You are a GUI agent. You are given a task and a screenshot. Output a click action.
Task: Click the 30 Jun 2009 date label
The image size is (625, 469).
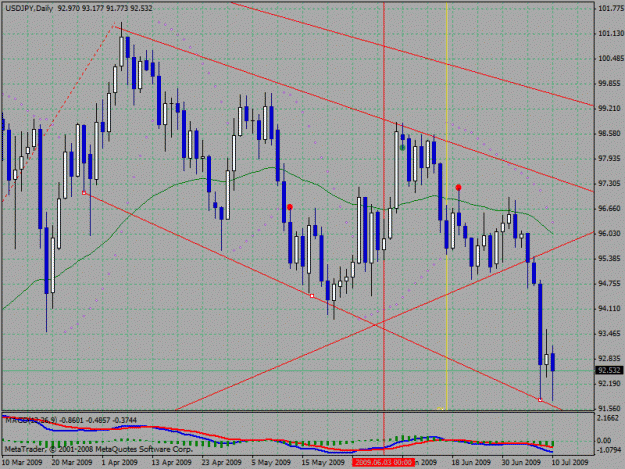[x=521, y=462]
